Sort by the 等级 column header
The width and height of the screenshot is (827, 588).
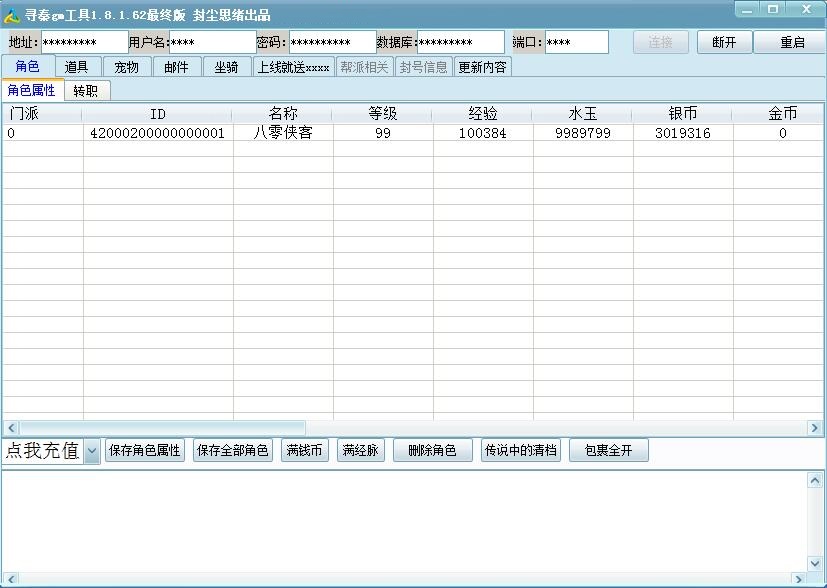tap(383, 114)
